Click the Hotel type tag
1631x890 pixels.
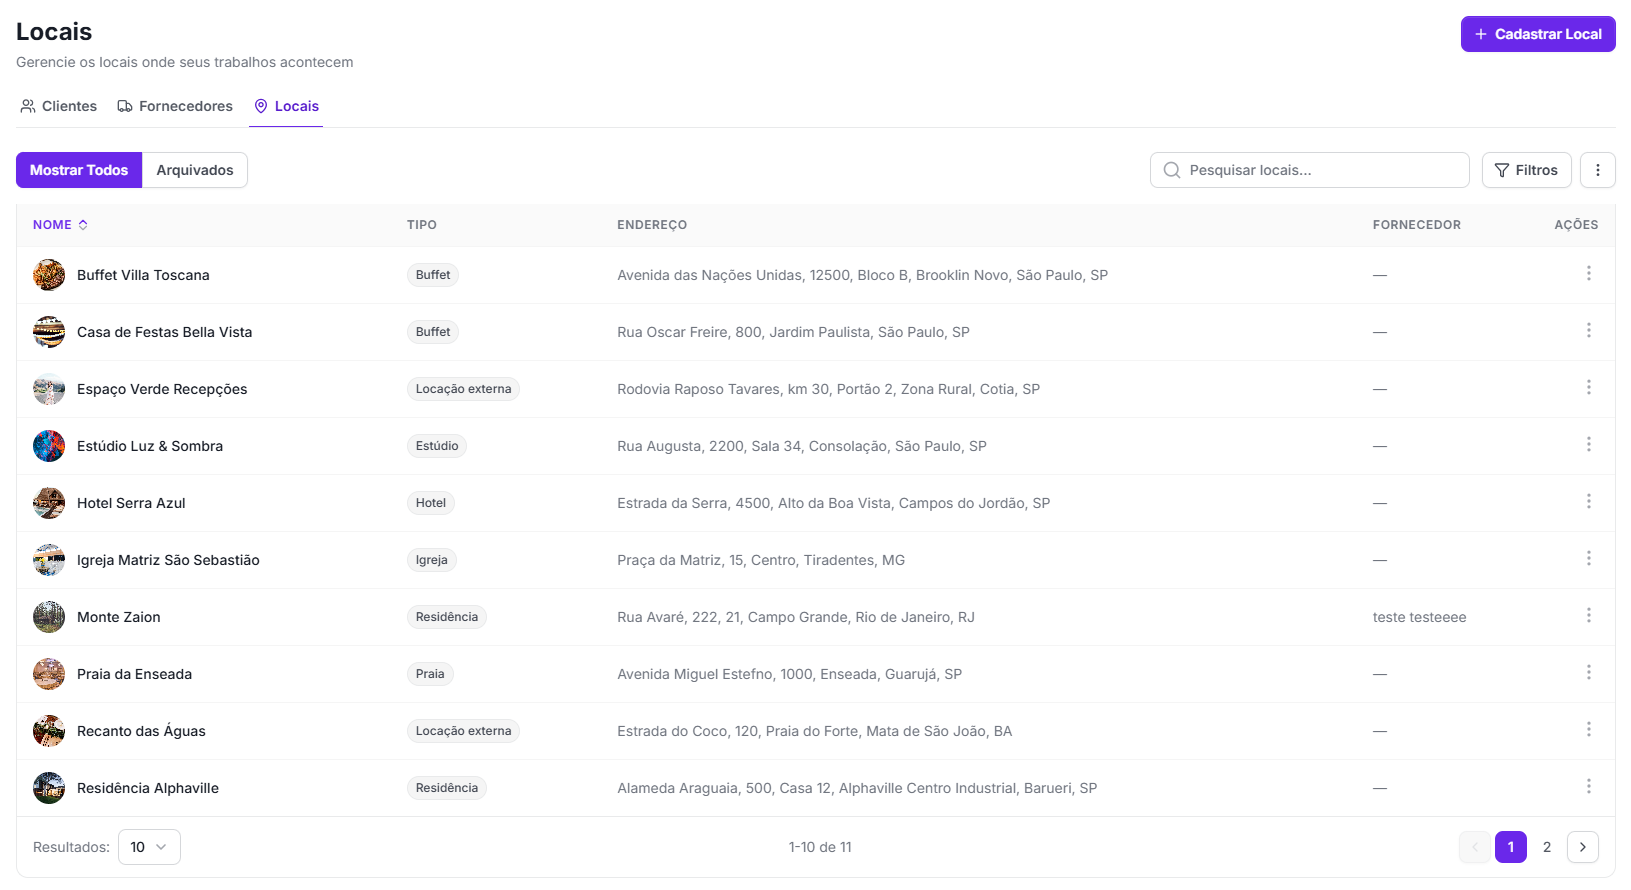pos(431,503)
